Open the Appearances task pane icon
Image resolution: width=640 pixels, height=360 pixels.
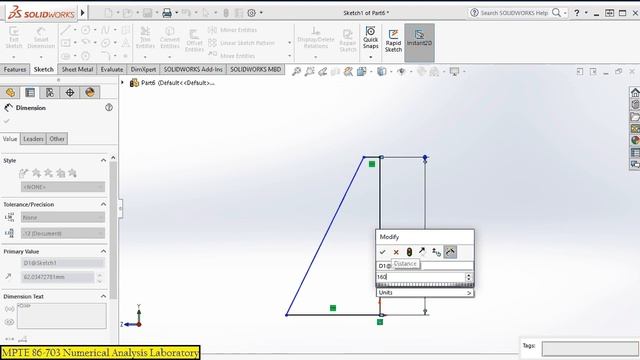pos(635,140)
